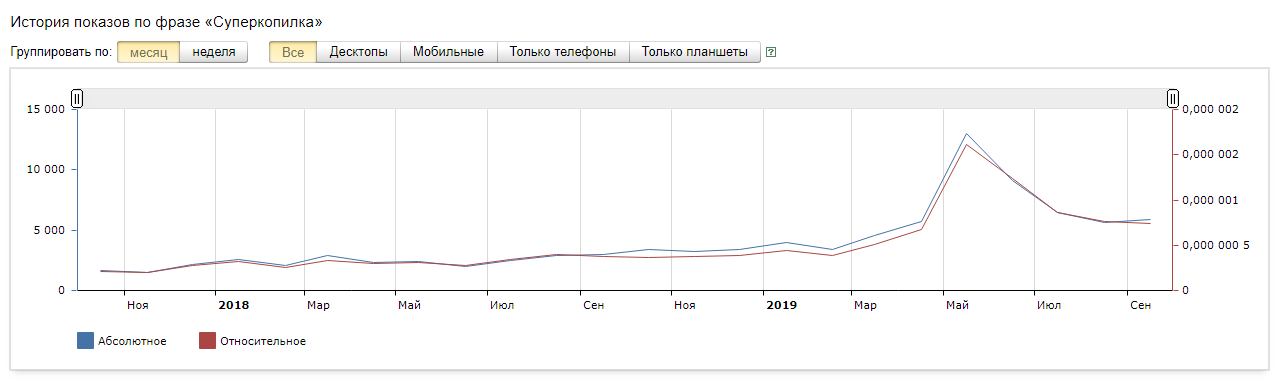Click the gray range selector bar
The width and height of the screenshot is (1282, 383).
[625, 98]
